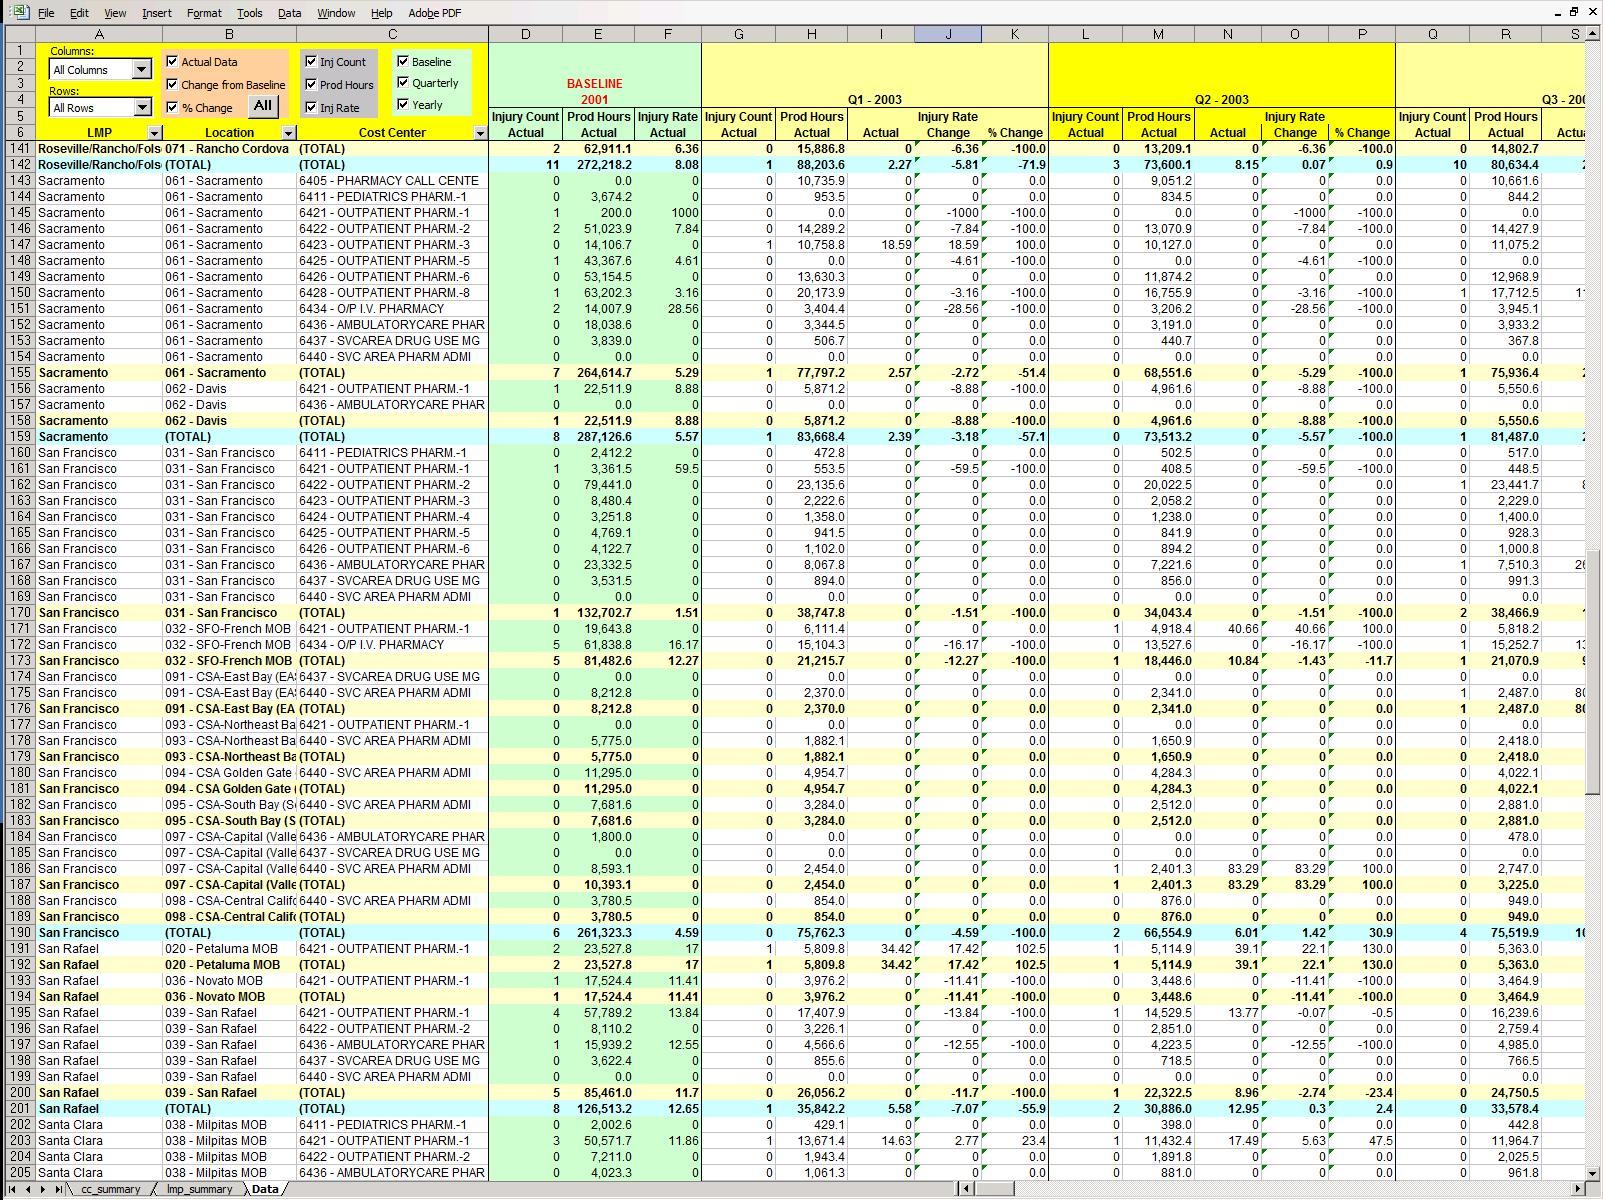The width and height of the screenshot is (1603, 1200).
Task: Click the Select All corner box
Action: [x=20, y=35]
